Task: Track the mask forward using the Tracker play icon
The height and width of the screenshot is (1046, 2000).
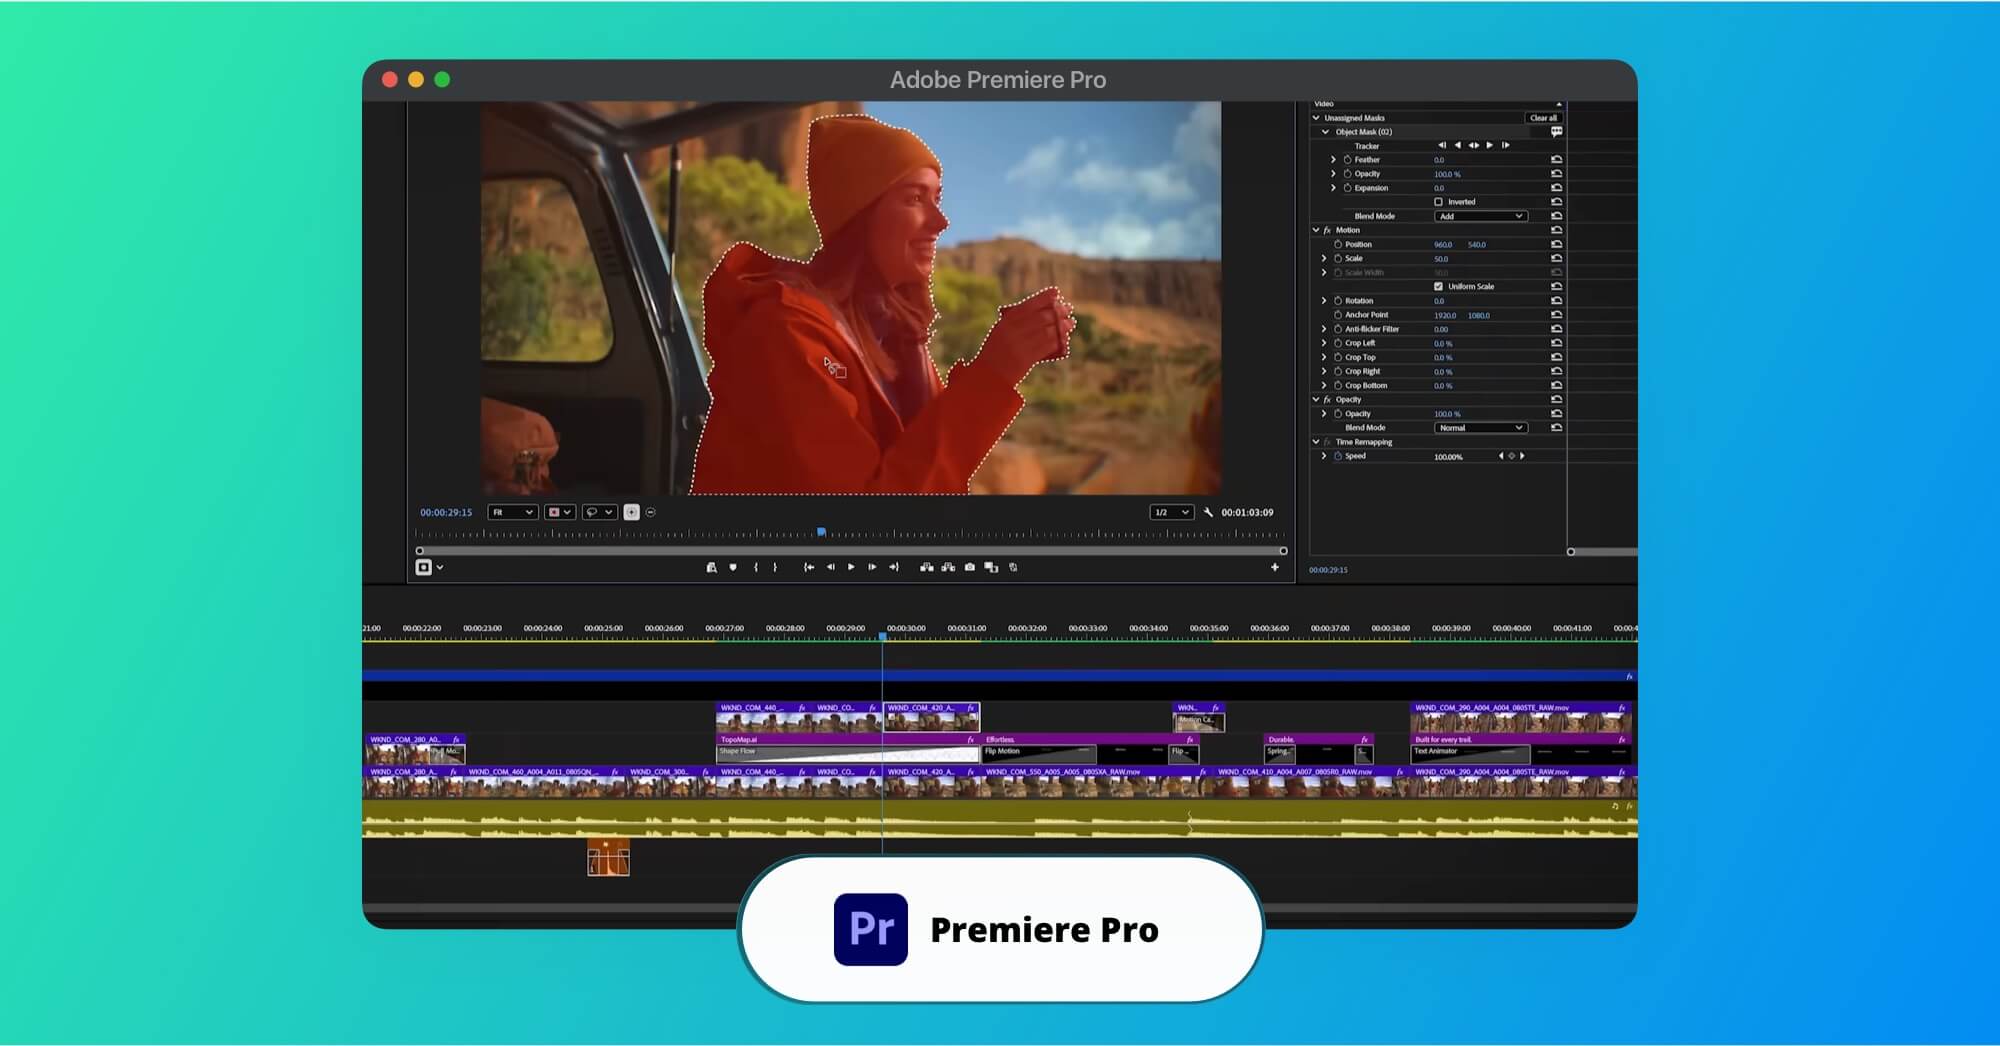Action: (1489, 145)
